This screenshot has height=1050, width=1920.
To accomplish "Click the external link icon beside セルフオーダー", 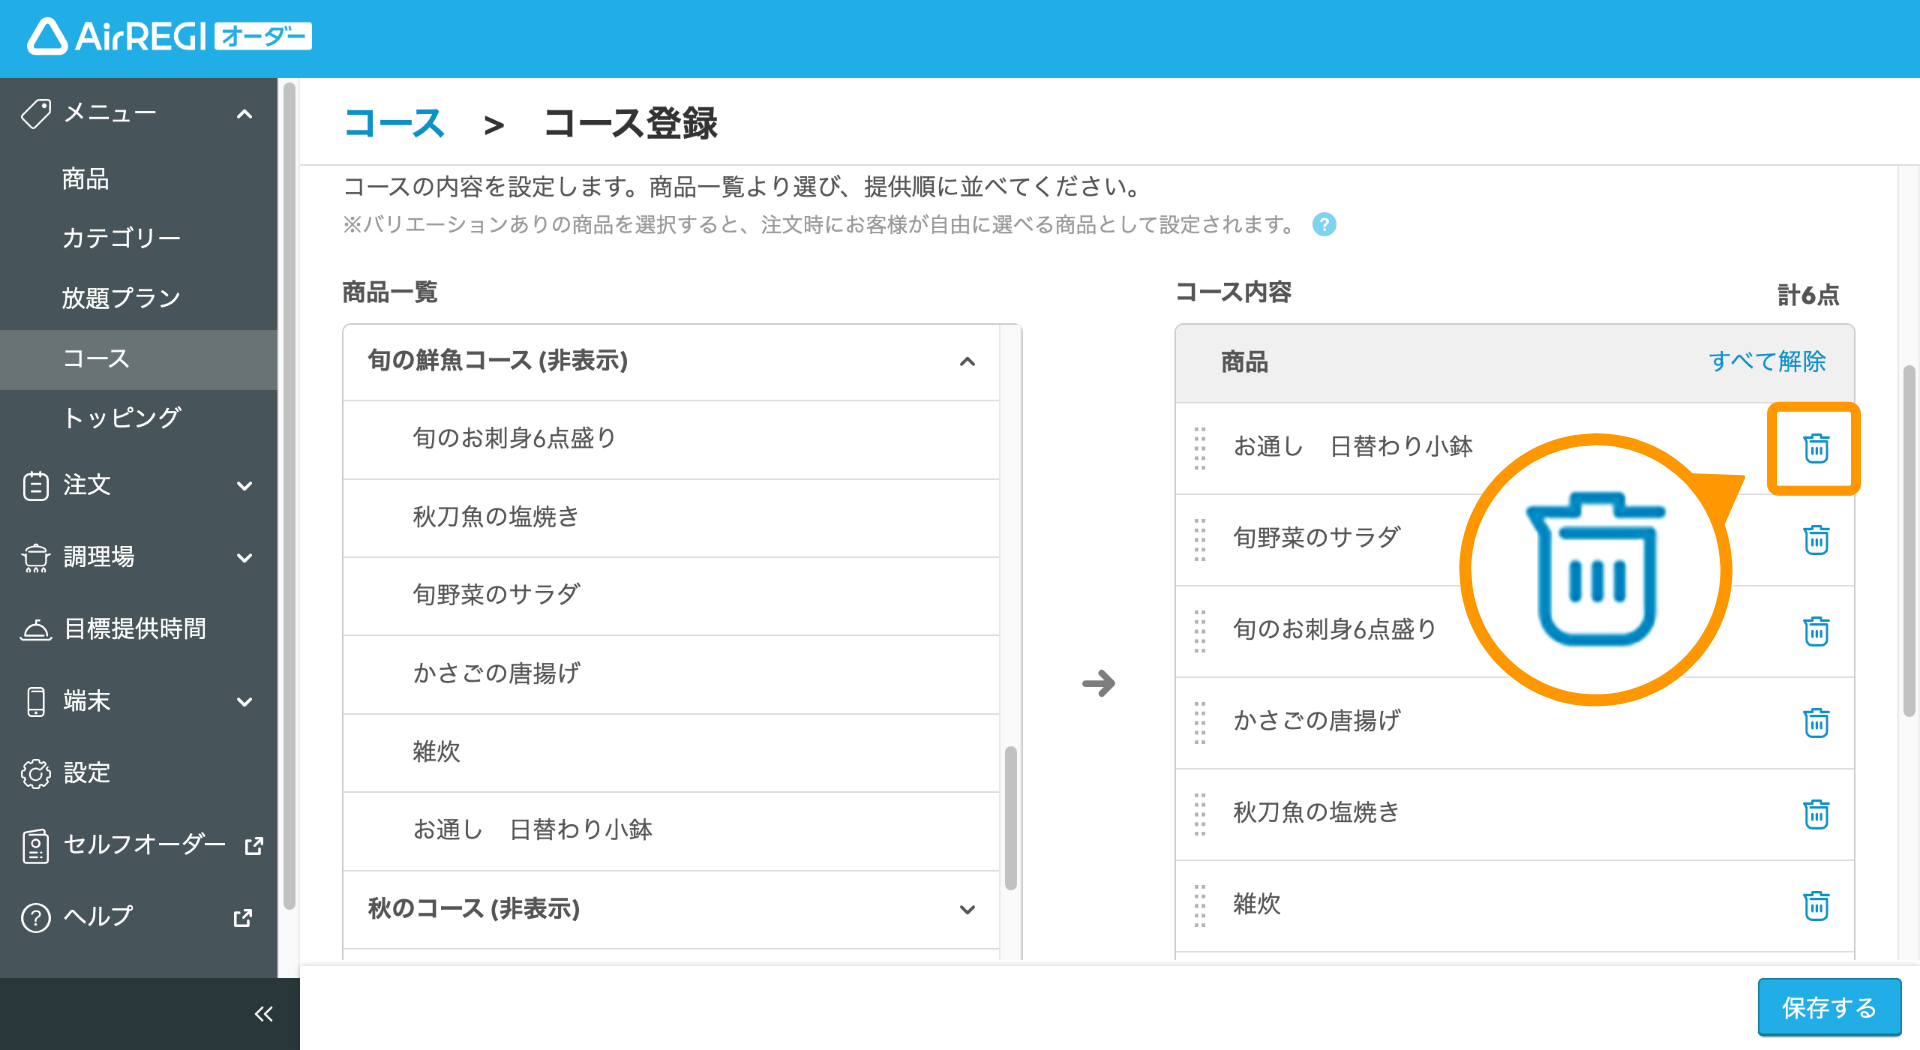I will (x=254, y=846).
